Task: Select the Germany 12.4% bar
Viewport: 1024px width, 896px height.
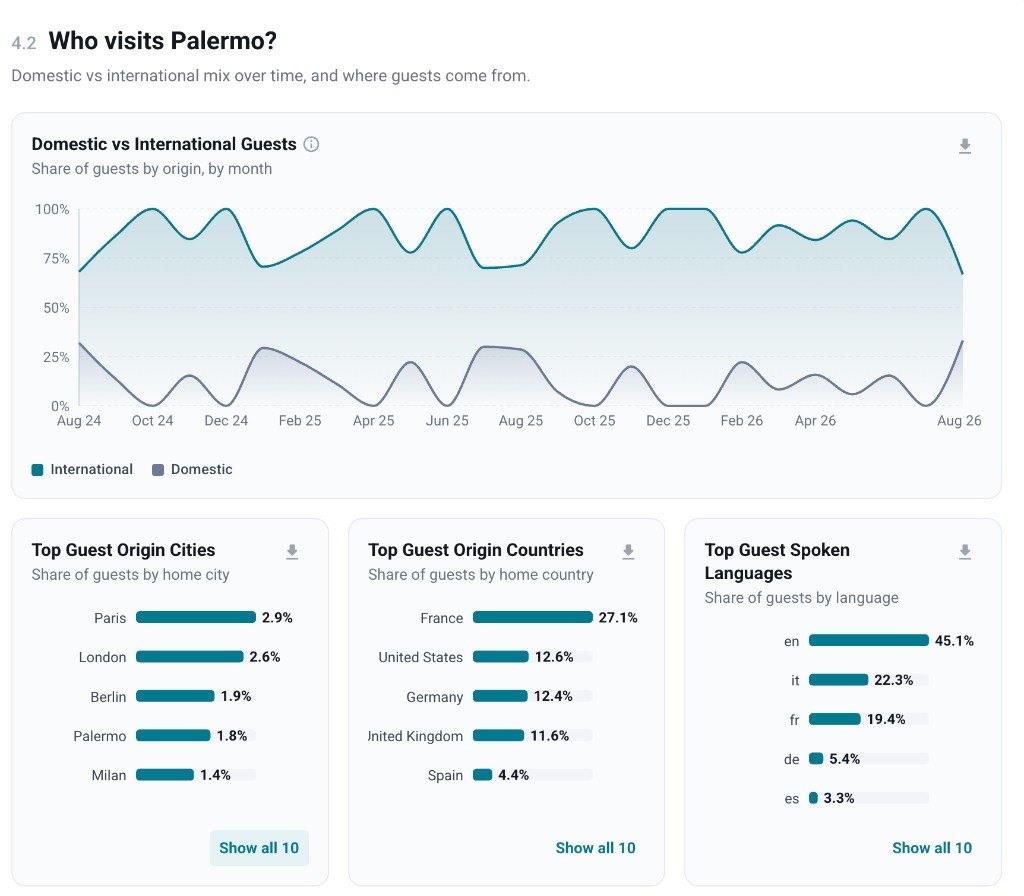Action: [500, 696]
